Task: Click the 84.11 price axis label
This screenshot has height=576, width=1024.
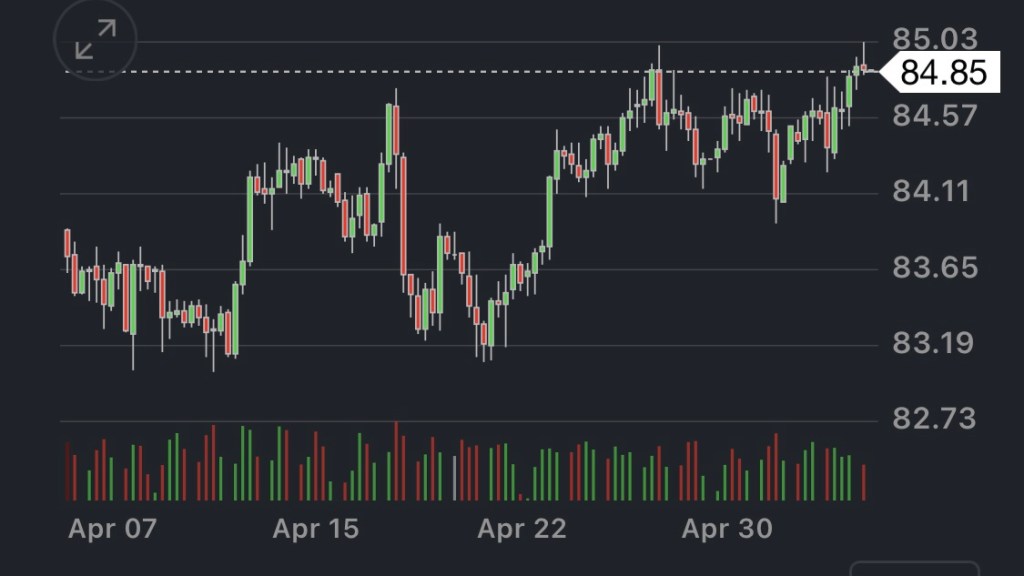Action: click(x=934, y=191)
